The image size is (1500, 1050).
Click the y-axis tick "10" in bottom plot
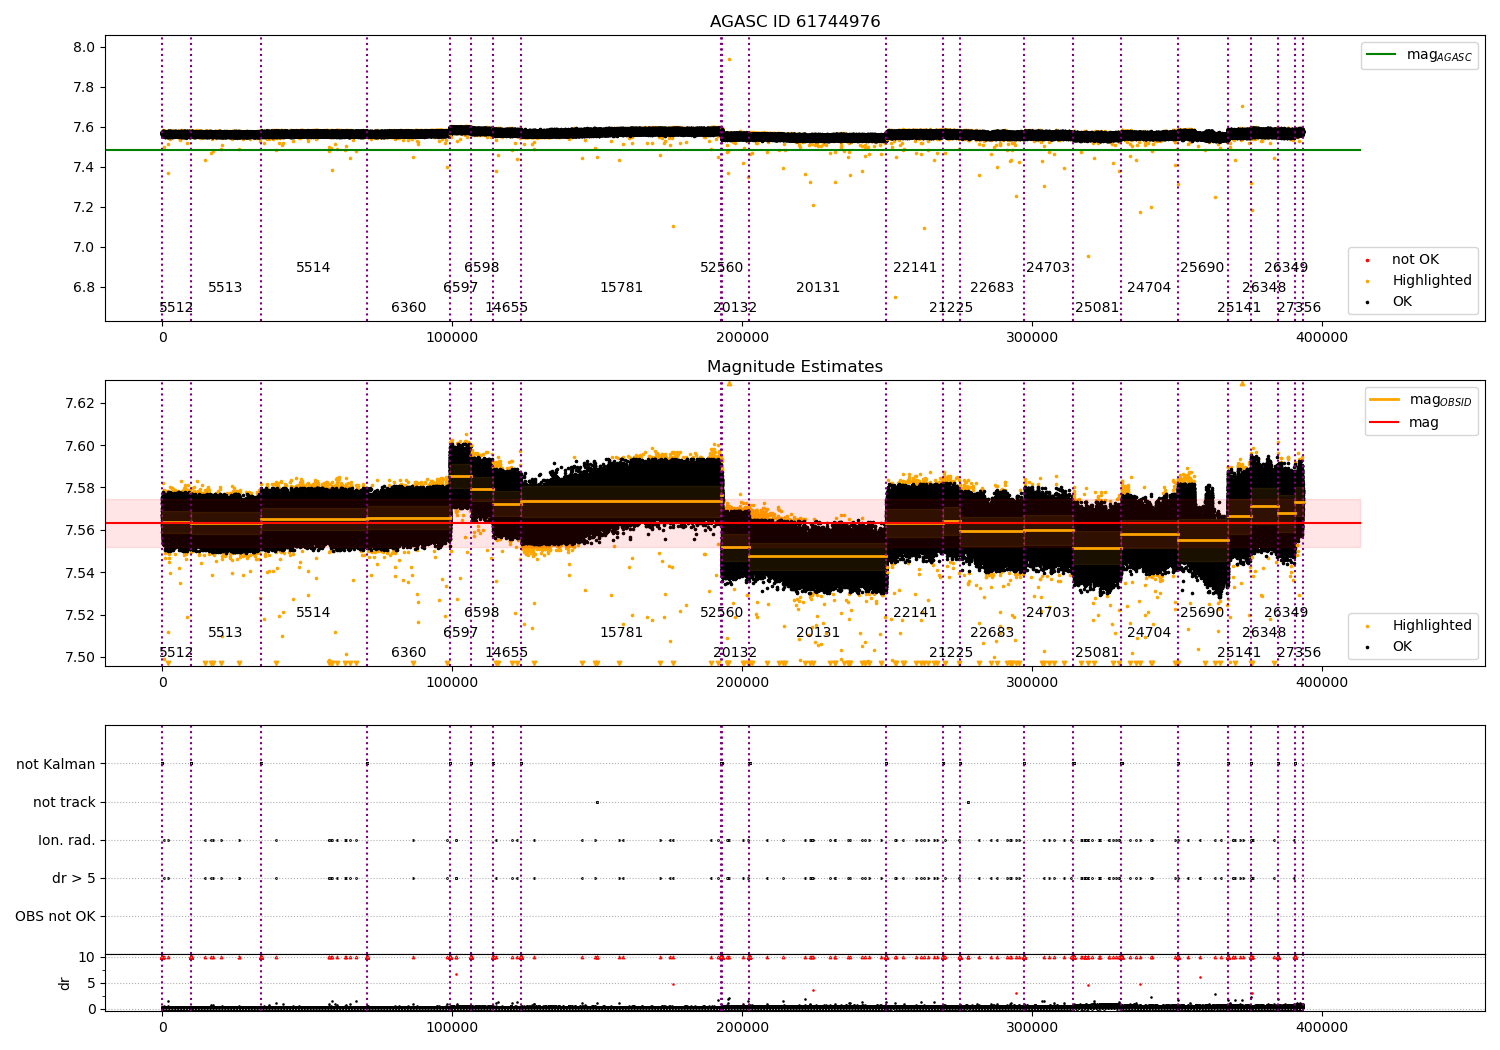pos(87,958)
